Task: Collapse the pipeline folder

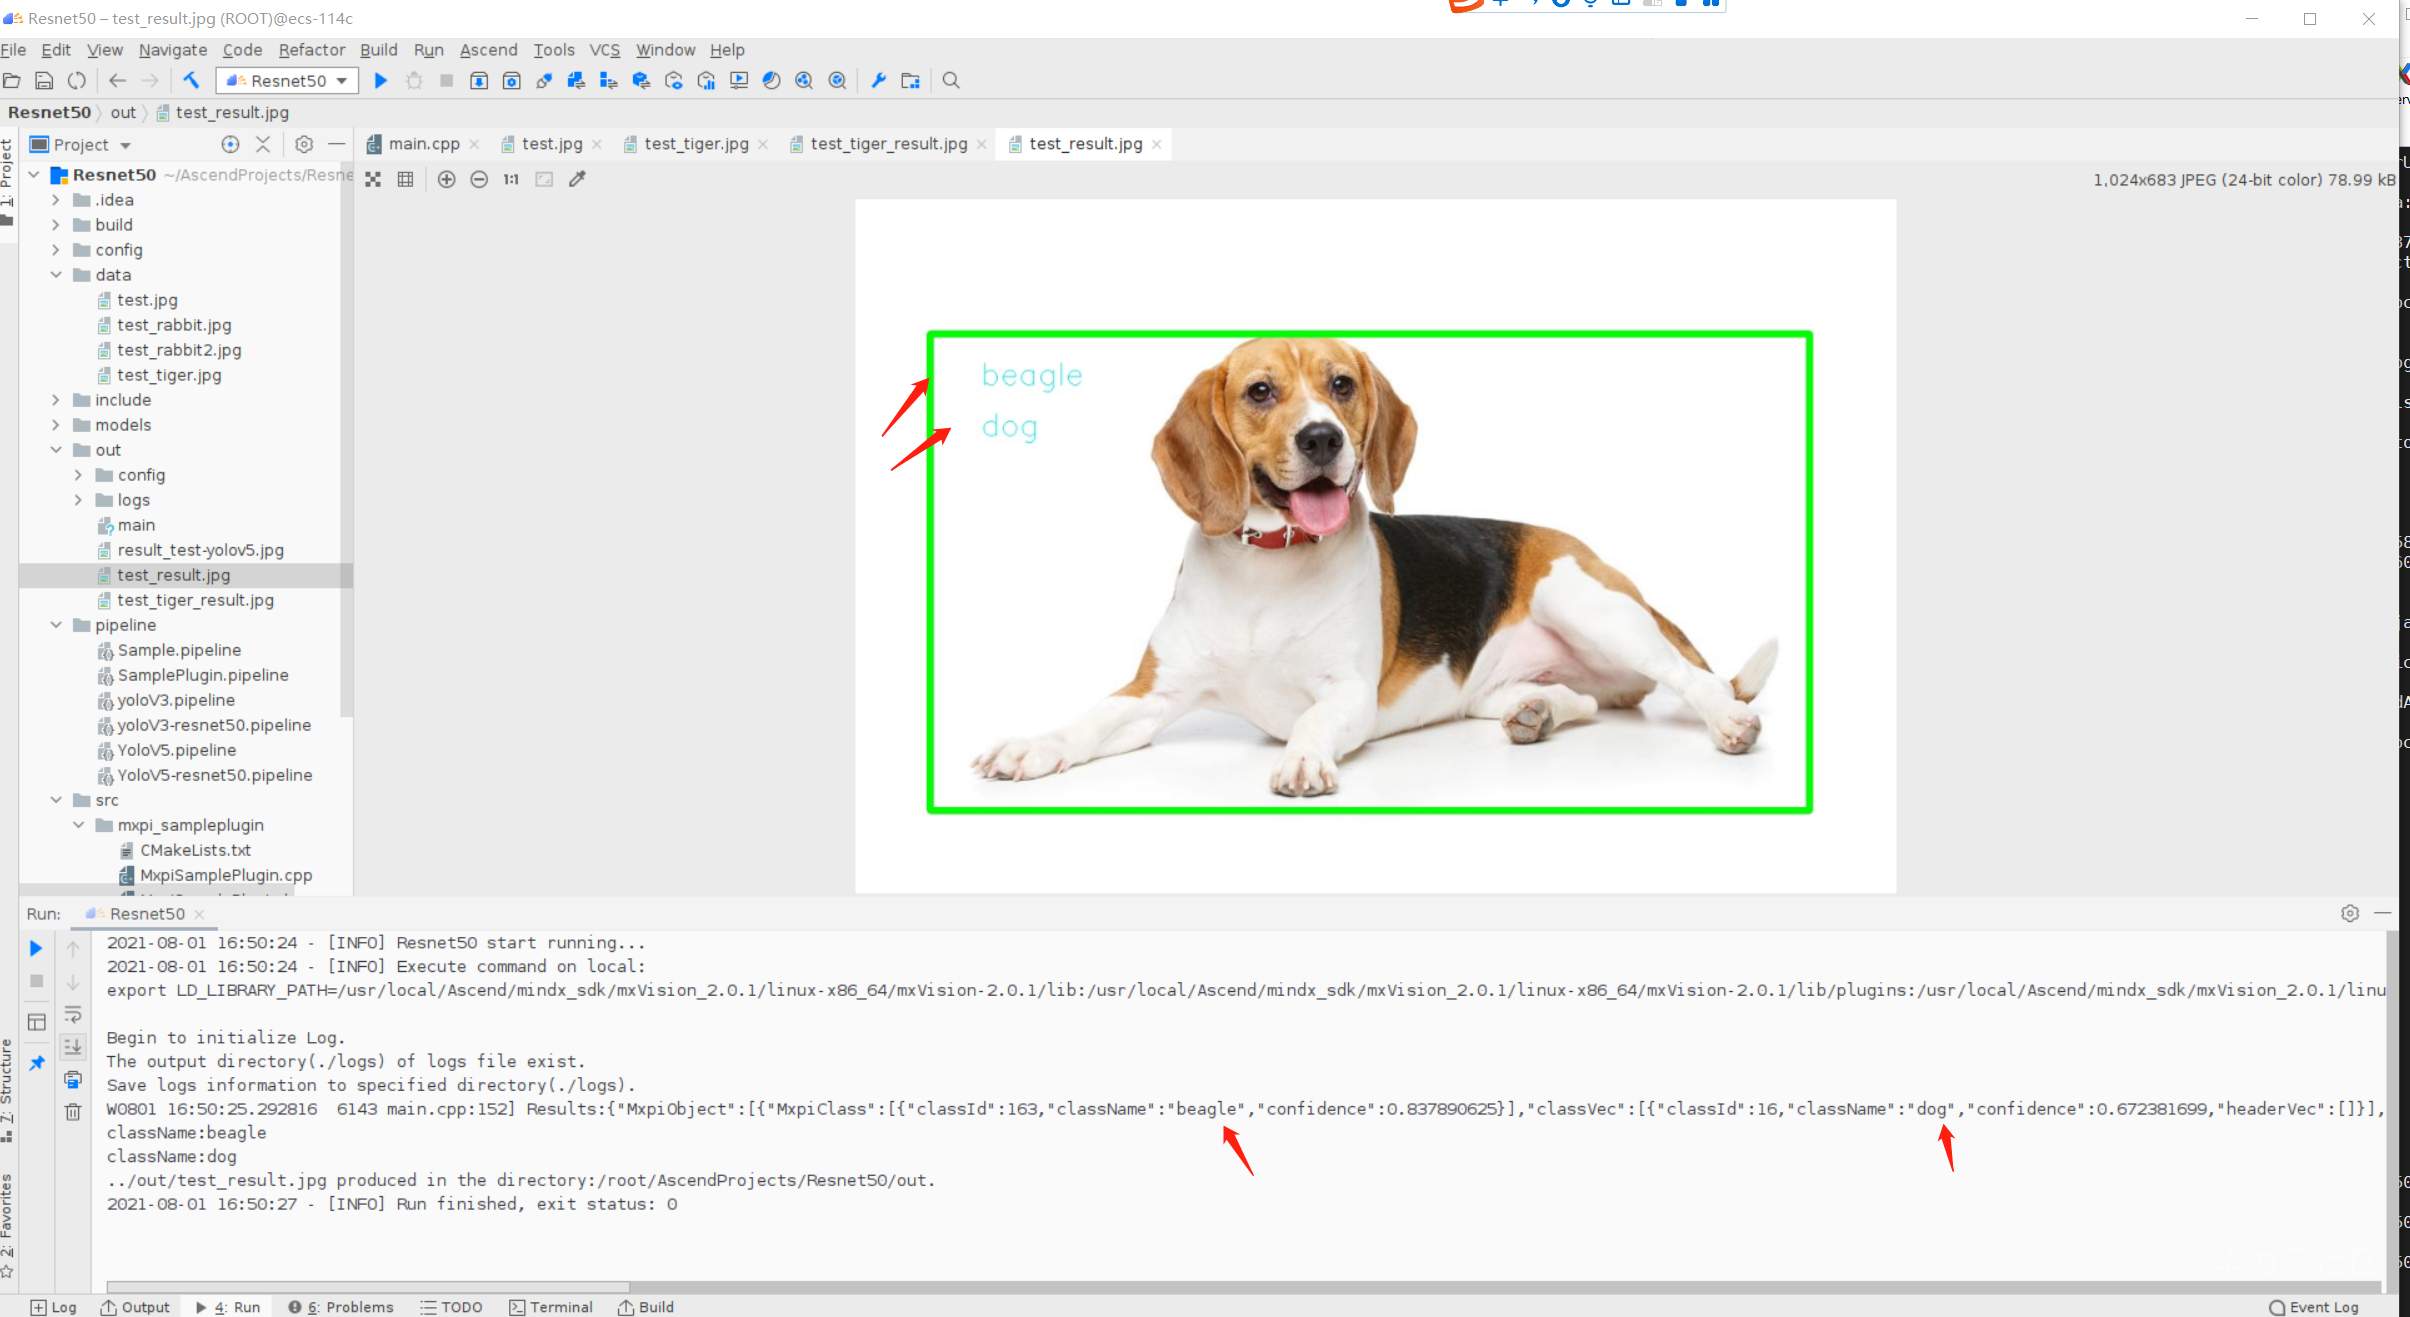Action: [x=56, y=625]
